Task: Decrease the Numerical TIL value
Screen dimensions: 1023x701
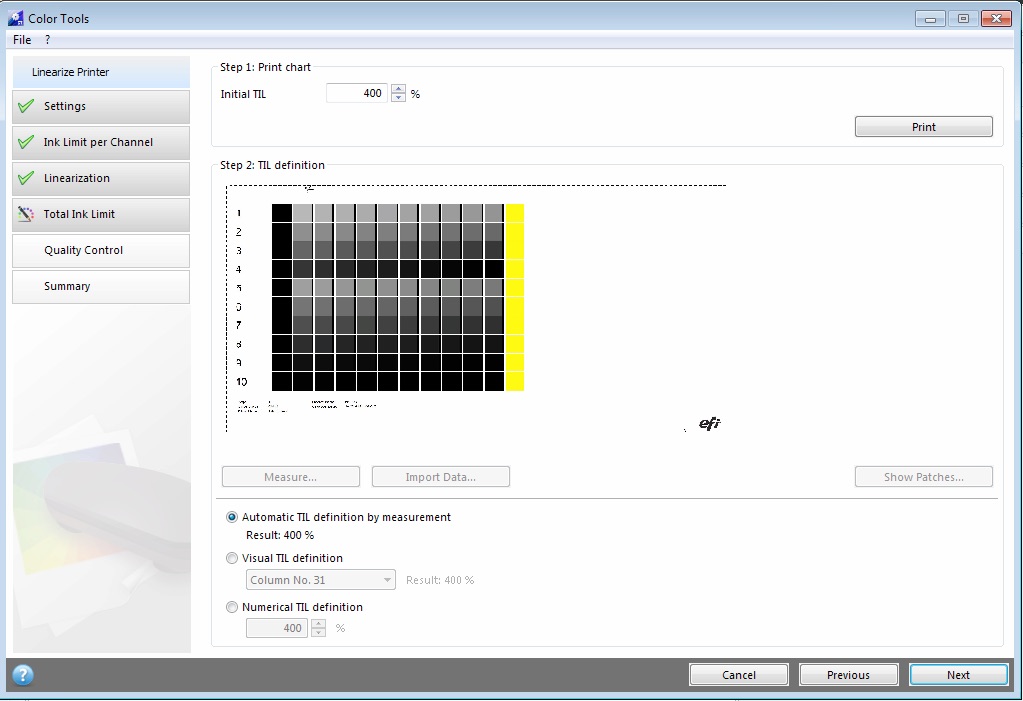Action: (x=318, y=632)
